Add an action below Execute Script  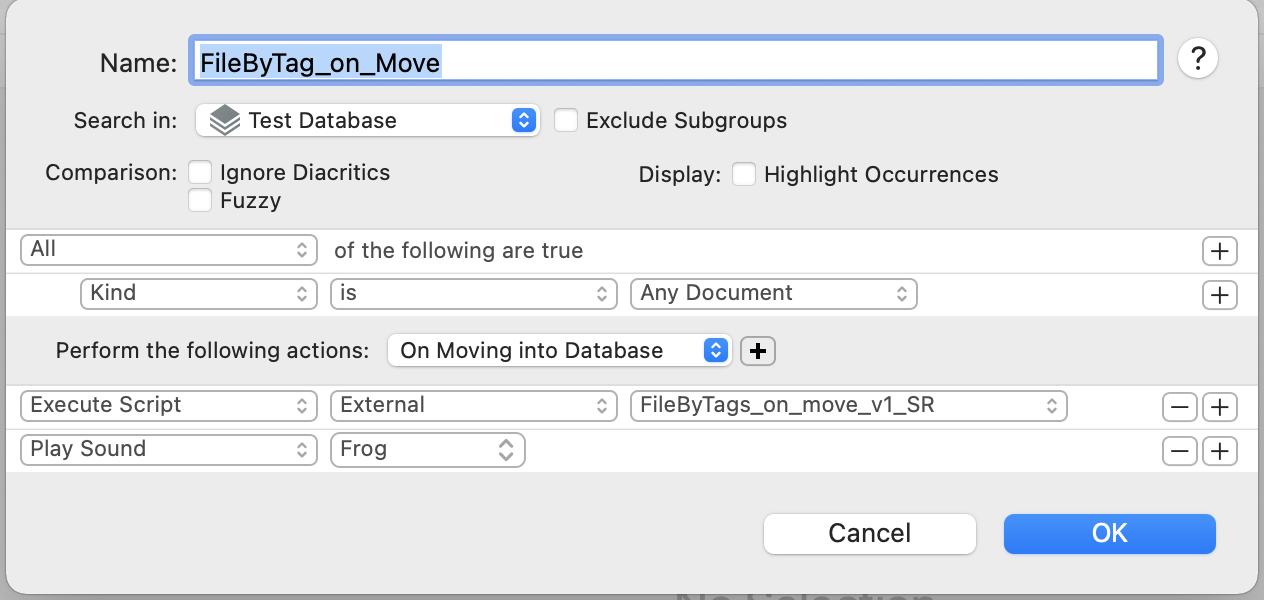click(1219, 407)
